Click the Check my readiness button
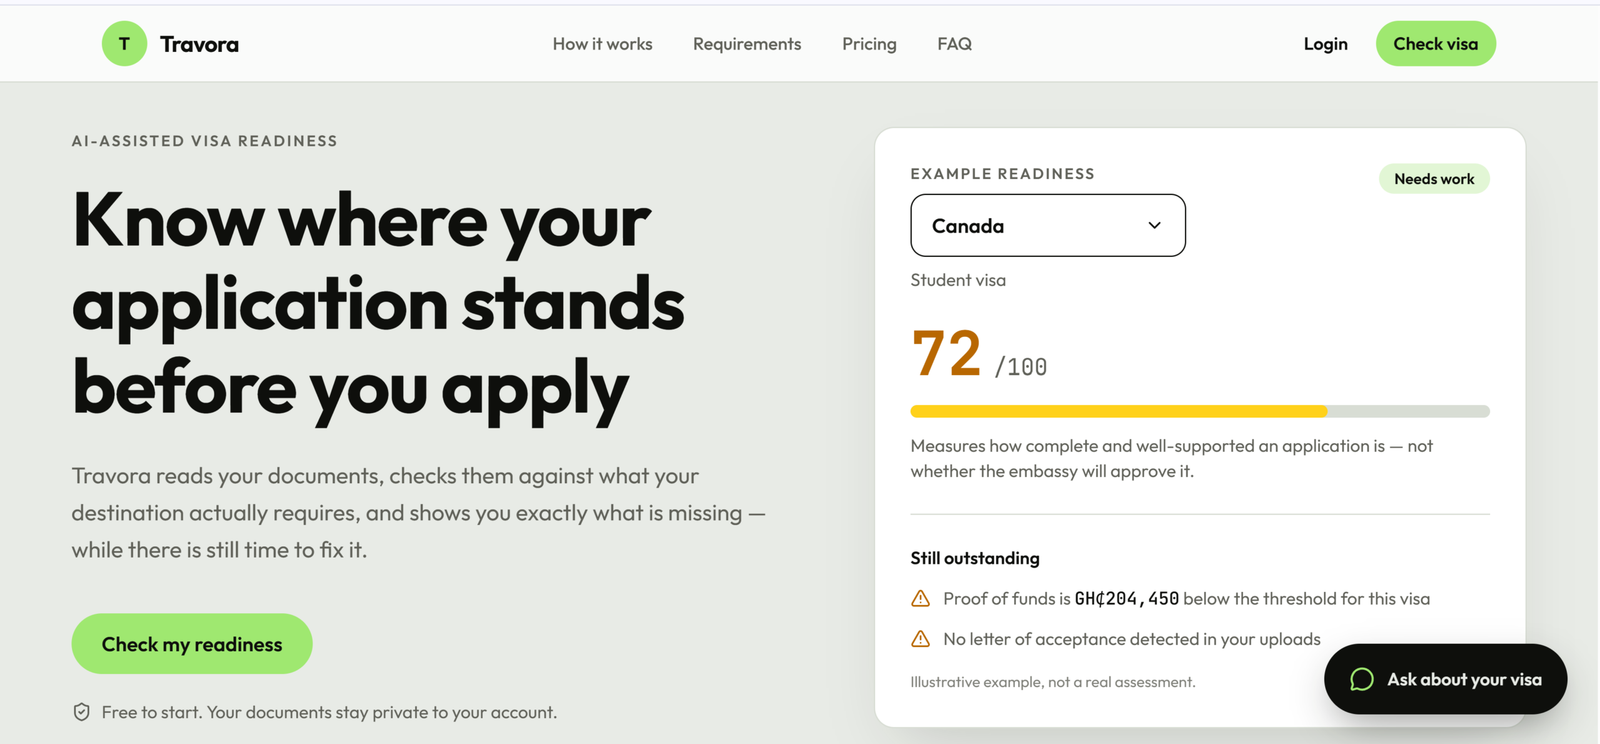Viewport: 1600px width, 744px height. [192, 644]
